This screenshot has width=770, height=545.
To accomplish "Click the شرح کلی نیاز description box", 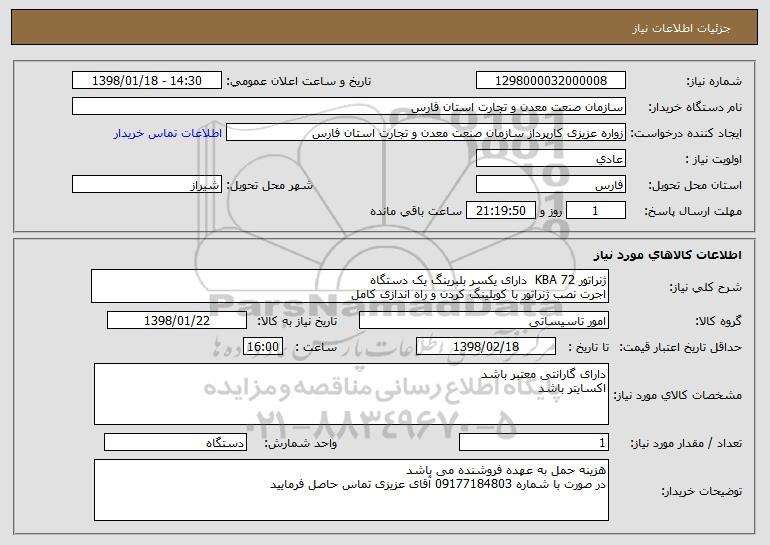I will tap(350, 286).
